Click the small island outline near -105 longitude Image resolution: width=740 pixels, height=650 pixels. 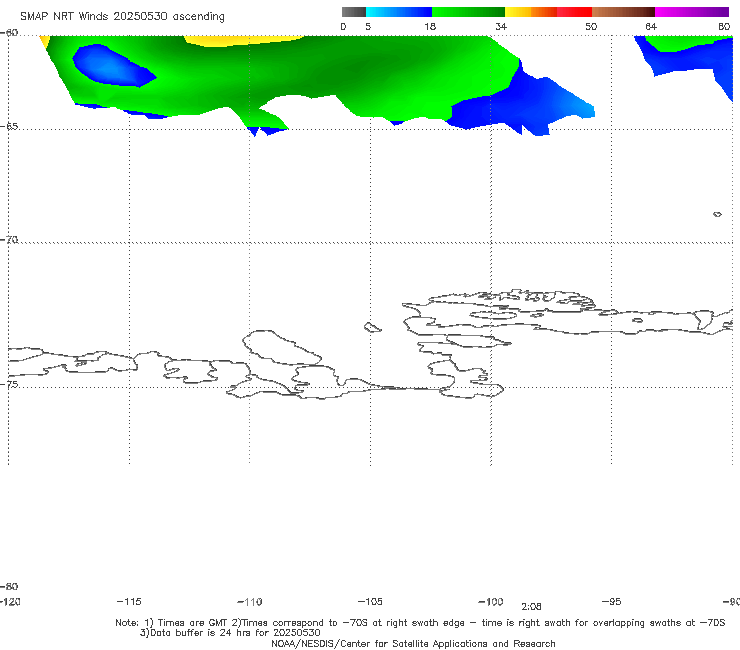pyautogui.click(x=372, y=327)
